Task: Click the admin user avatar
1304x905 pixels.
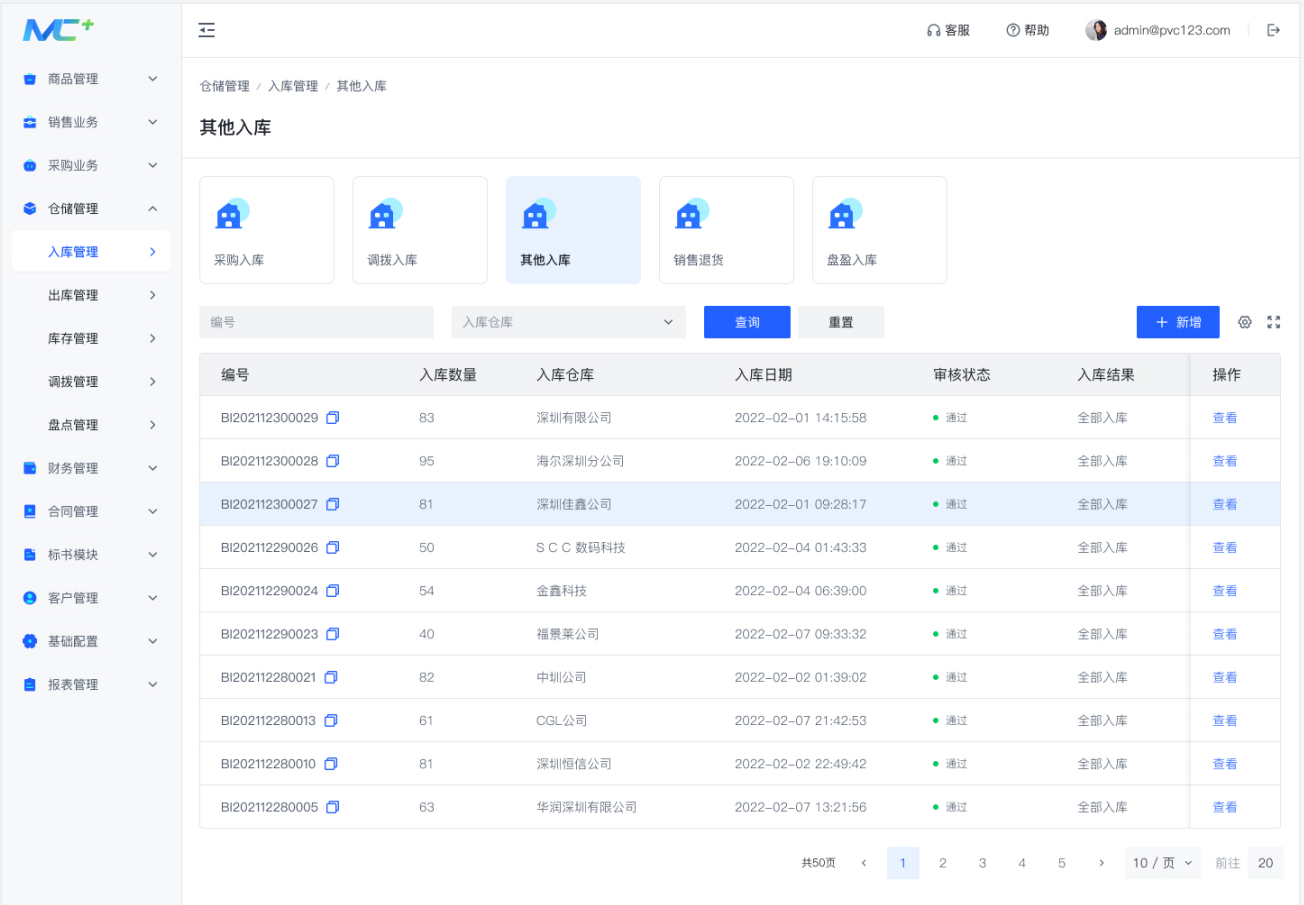Action: coord(1096,30)
